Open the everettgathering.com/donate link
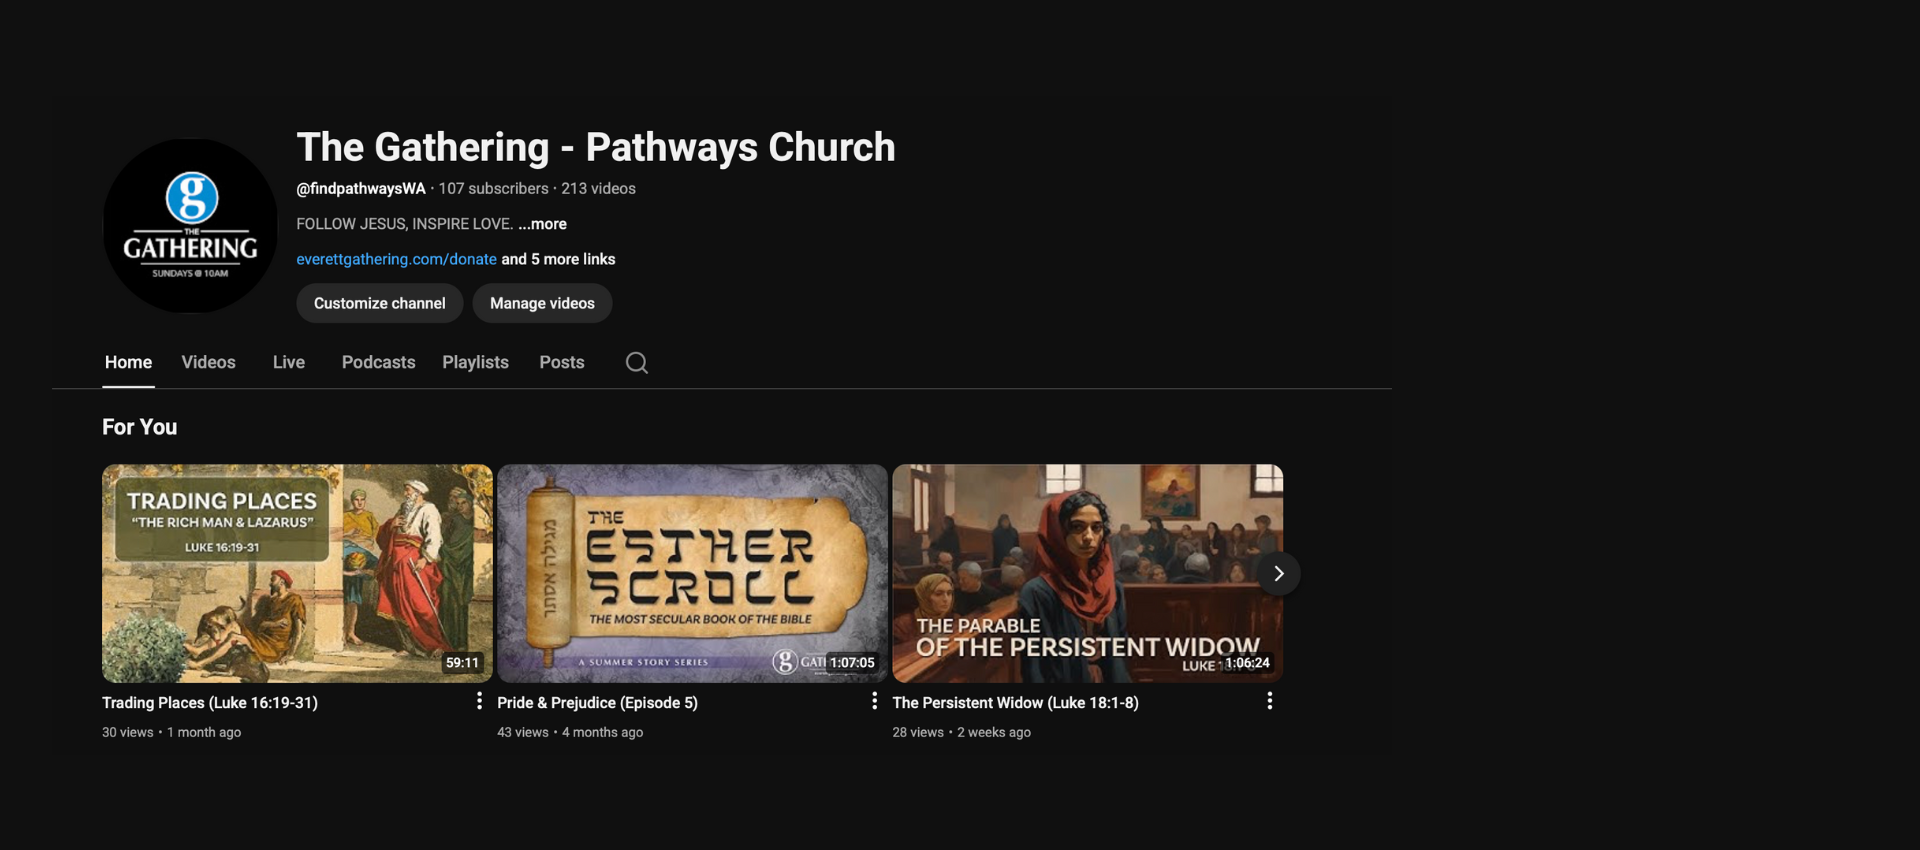1920x850 pixels. click(x=396, y=259)
